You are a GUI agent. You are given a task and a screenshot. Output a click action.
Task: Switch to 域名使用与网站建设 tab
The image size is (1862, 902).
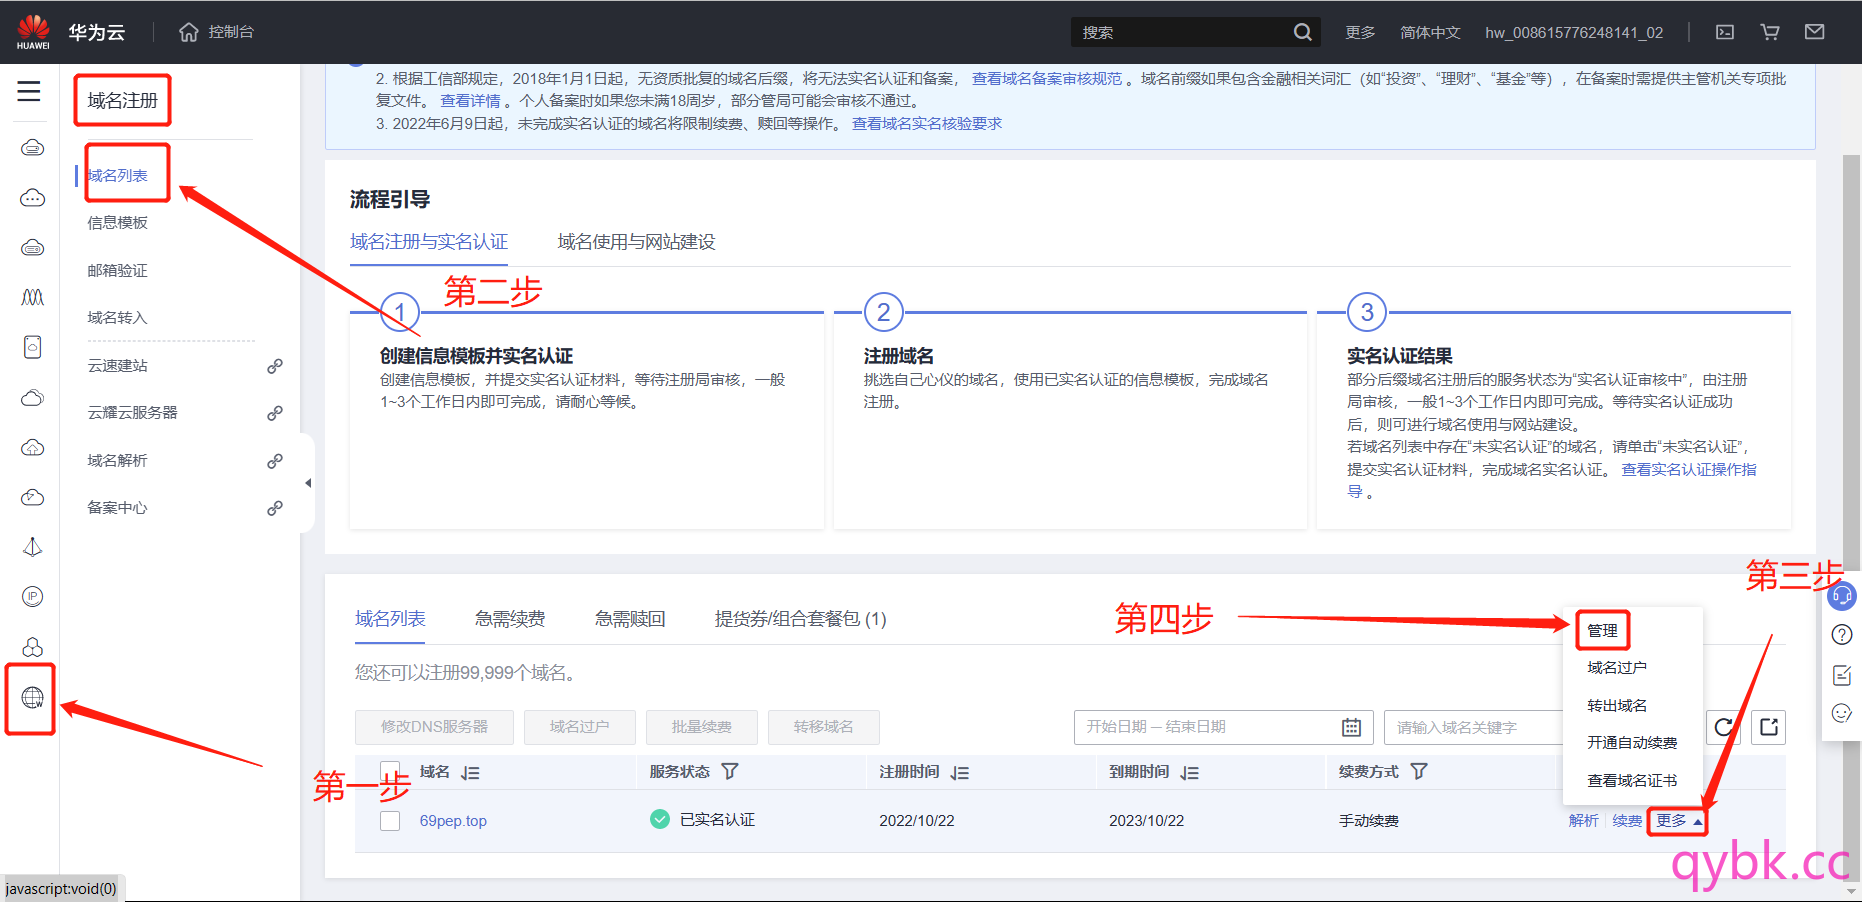pos(636,242)
